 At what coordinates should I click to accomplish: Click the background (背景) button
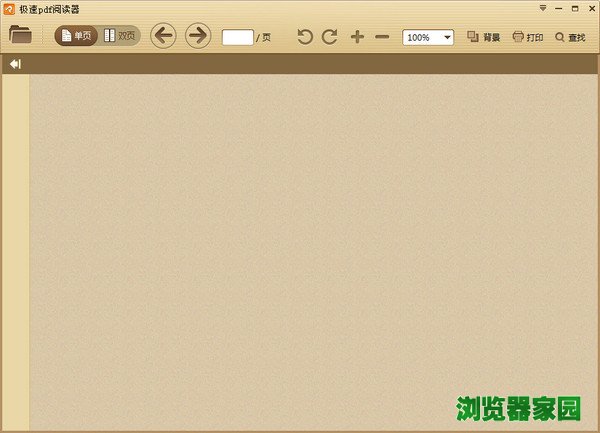tap(484, 37)
